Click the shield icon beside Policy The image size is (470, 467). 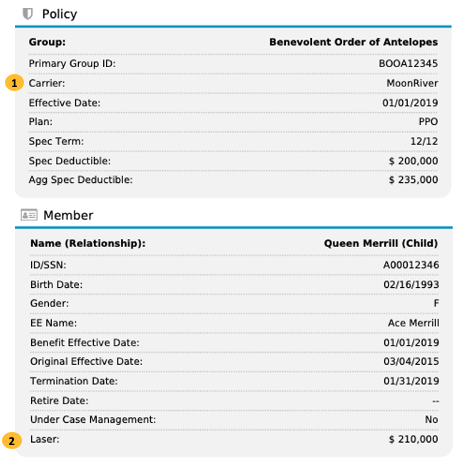click(27, 14)
